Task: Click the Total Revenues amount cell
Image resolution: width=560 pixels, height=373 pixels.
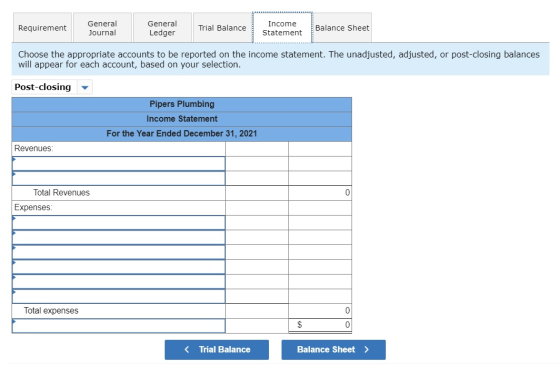Action: pos(320,193)
